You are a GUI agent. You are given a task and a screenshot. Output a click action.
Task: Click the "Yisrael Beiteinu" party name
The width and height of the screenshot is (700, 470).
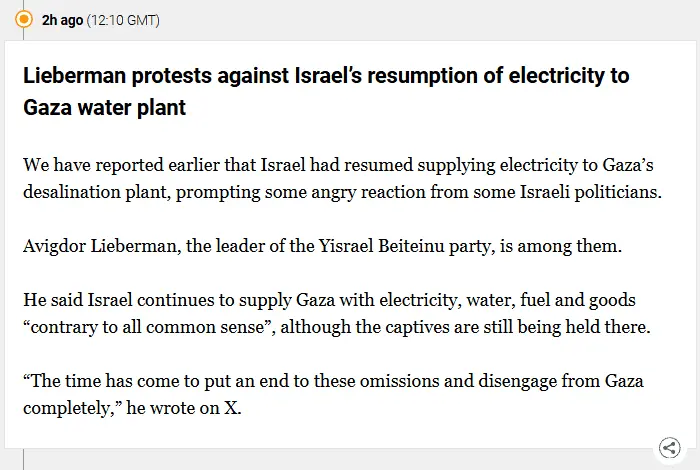tap(404, 246)
